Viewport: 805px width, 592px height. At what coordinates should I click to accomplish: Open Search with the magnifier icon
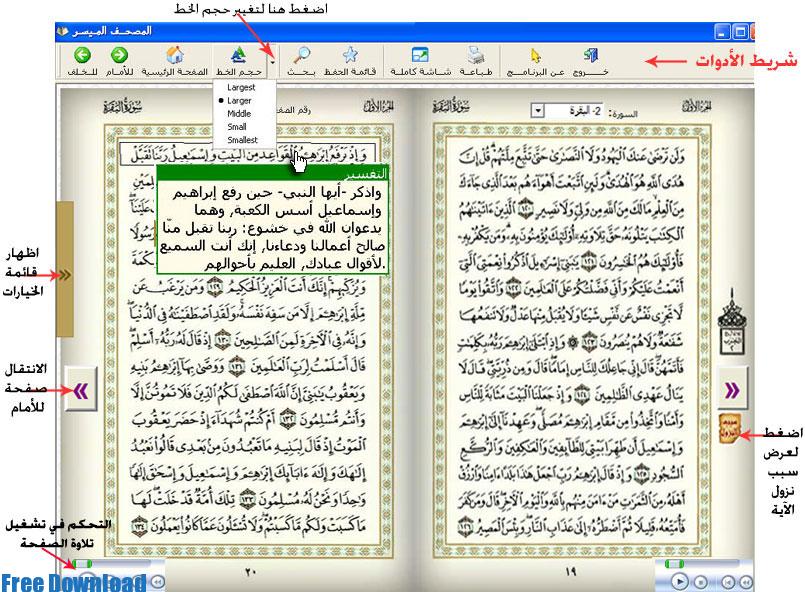point(301,55)
